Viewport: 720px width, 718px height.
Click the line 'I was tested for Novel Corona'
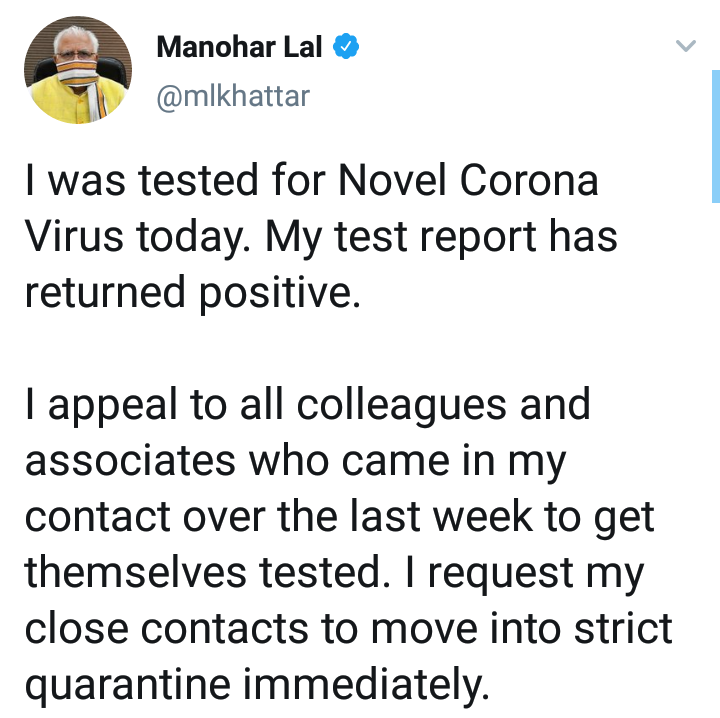(312, 182)
